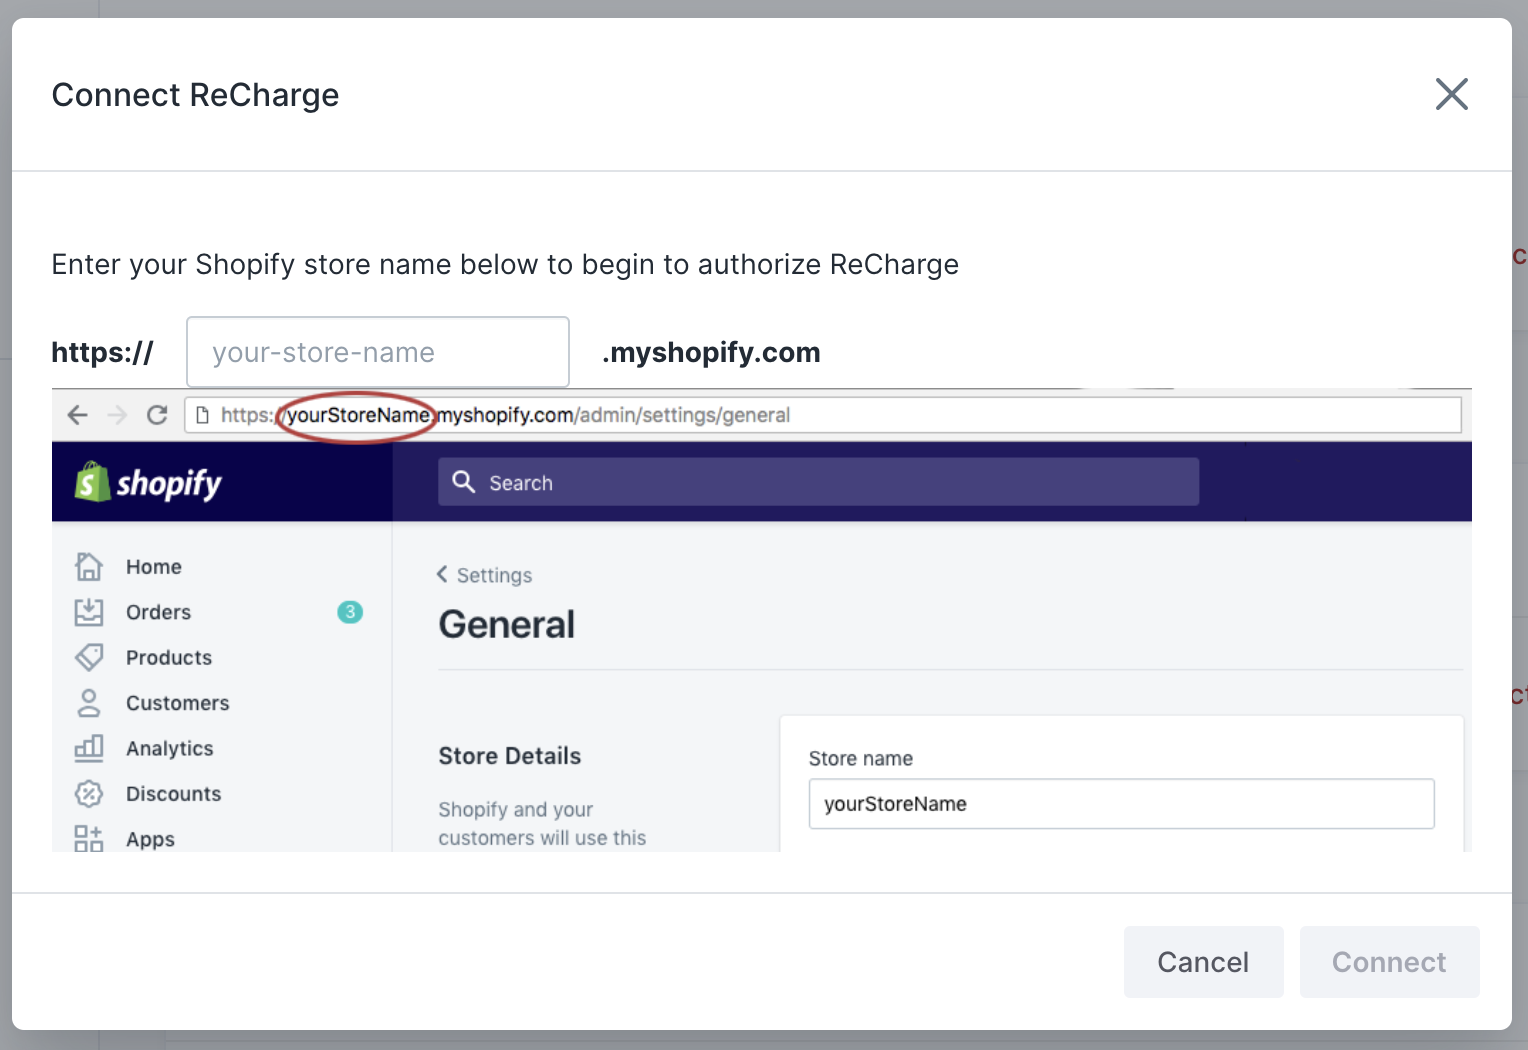Click the Analytics bar chart icon
1528x1050 pixels.
point(89,748)
